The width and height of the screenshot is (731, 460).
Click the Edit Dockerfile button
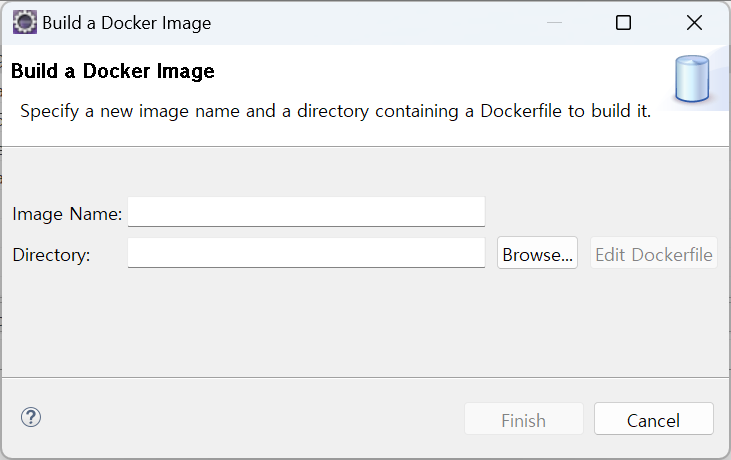pos(654,254)
